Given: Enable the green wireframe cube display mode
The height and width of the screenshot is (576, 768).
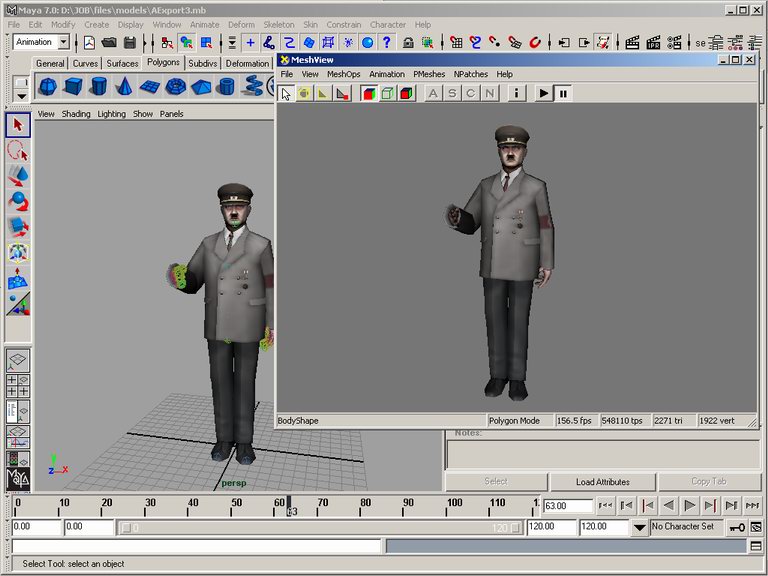Looking at the screenshot, I should [x=387, y=93].
